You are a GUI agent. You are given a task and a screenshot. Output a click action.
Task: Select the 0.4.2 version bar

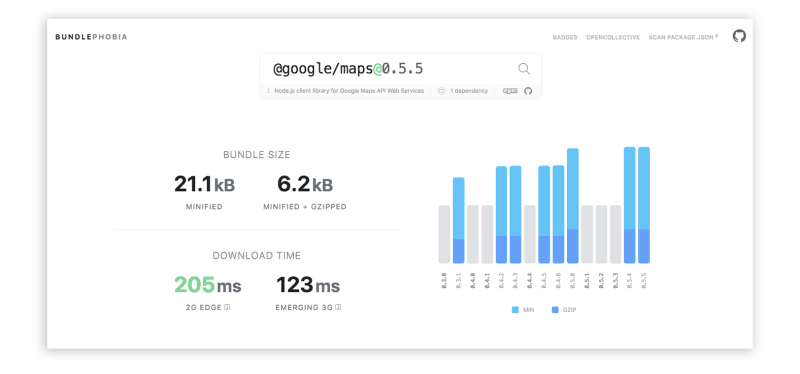click(502, 215)
